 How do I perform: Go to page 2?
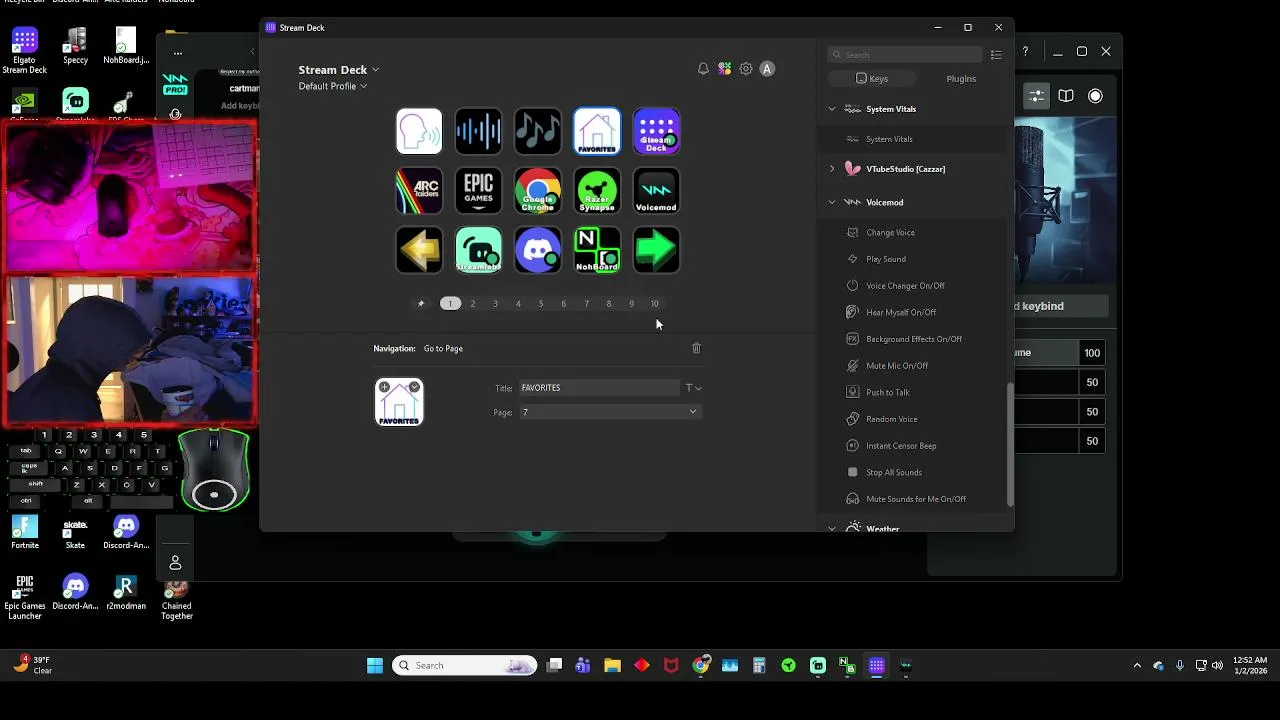(473, 304)
